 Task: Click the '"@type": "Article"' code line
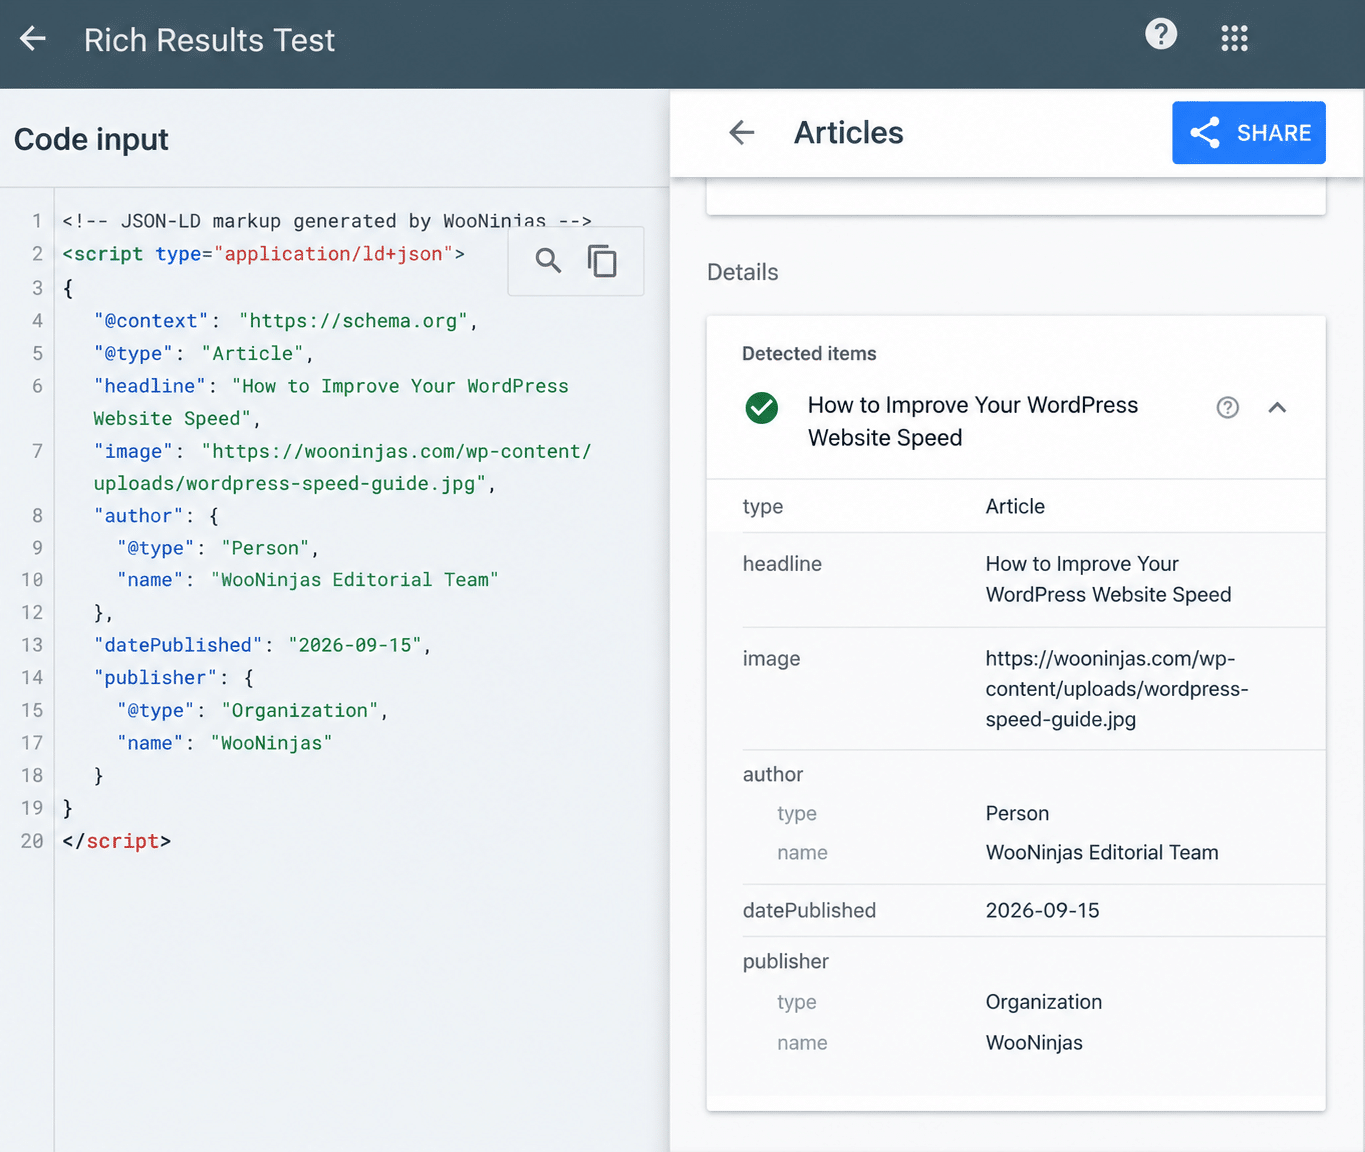point(204,353)
